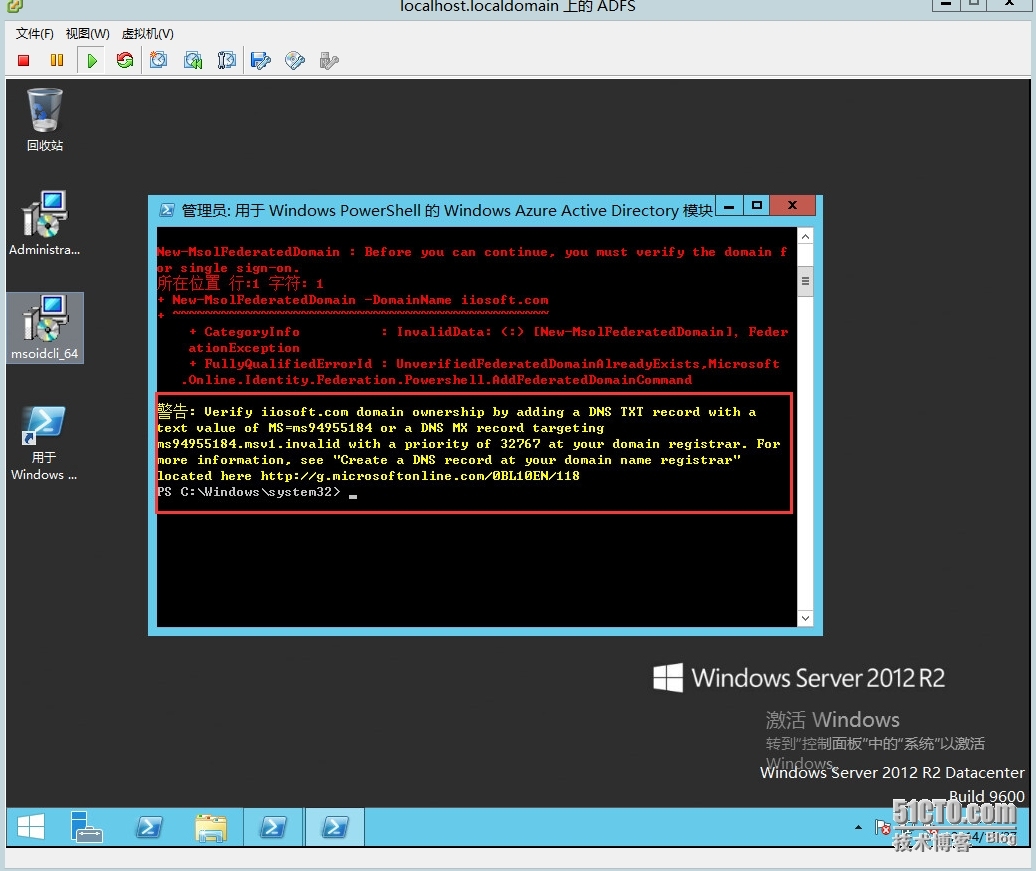Switch to third PowerShell taskbar window
This screenshot has width=1036, height=871.
click(334, 827)
